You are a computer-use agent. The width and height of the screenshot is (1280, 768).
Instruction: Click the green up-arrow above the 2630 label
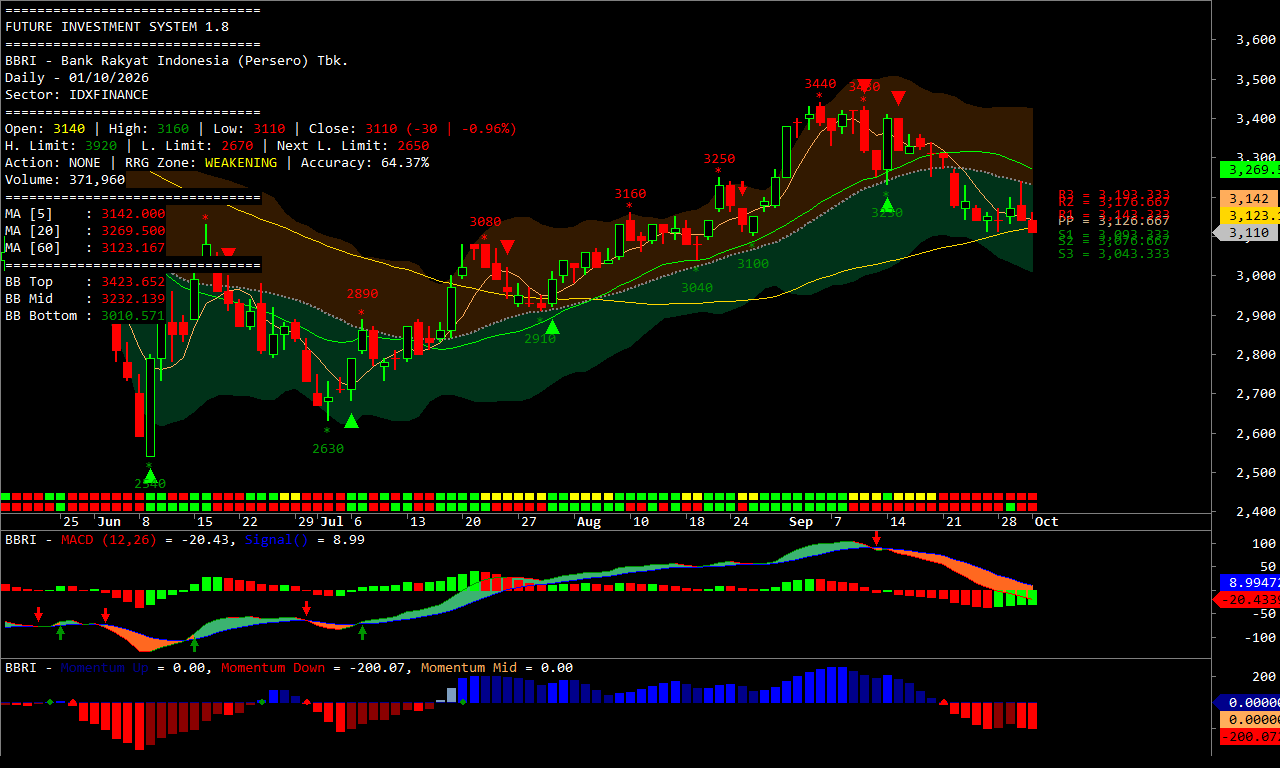[351, 421]
